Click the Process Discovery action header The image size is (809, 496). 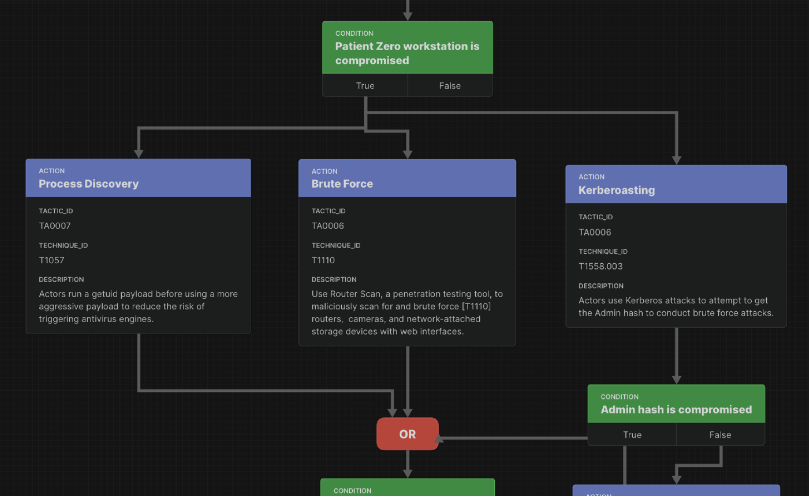[138, 178]
